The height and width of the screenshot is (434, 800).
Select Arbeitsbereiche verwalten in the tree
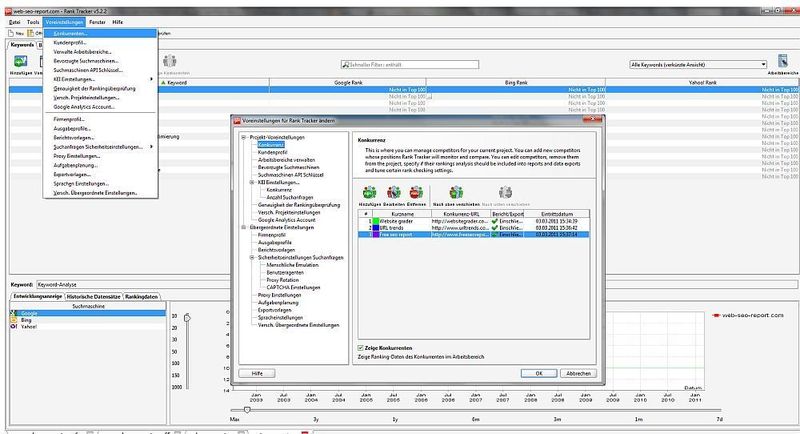(286, 160)
